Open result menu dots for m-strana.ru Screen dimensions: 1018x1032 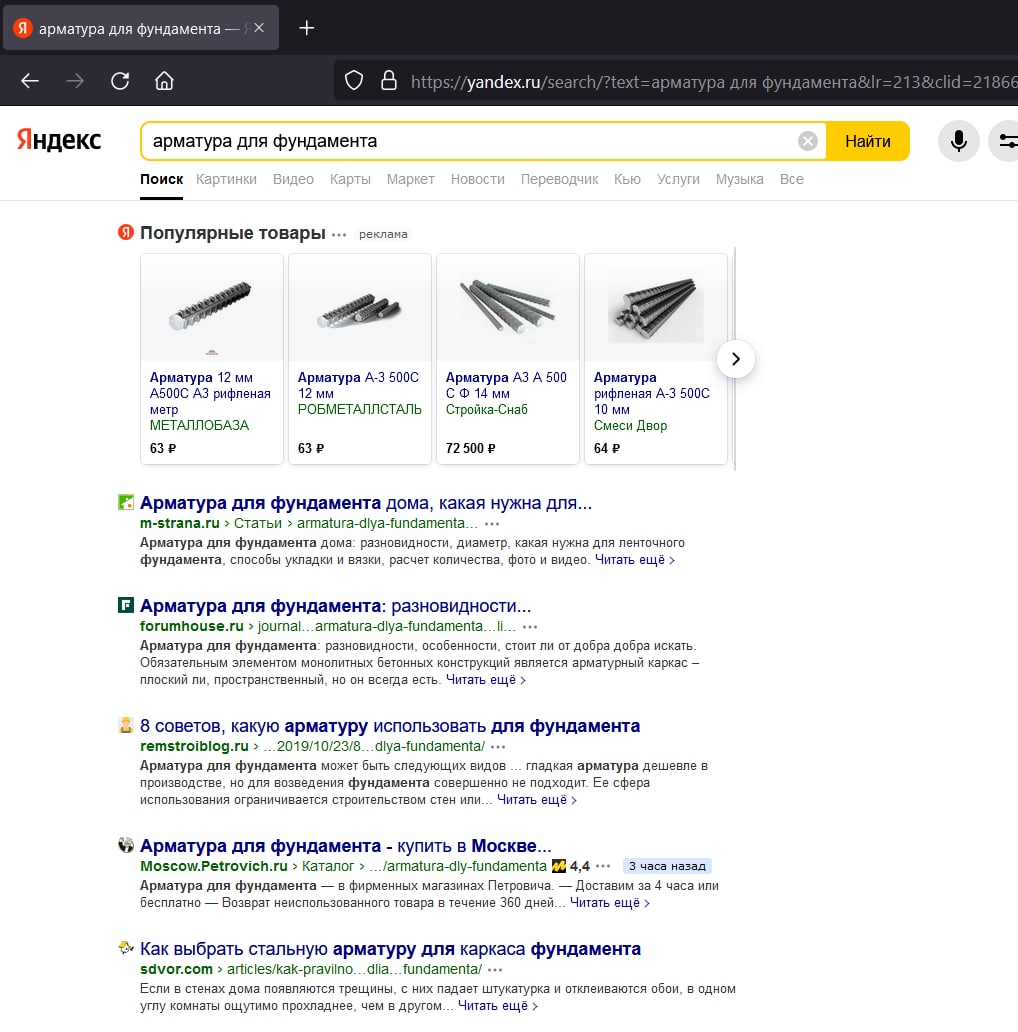pyautogui.click(x=492, y=524)
